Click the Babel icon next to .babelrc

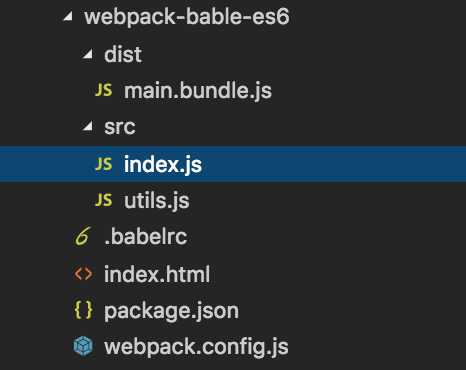(x=82, y=236)
